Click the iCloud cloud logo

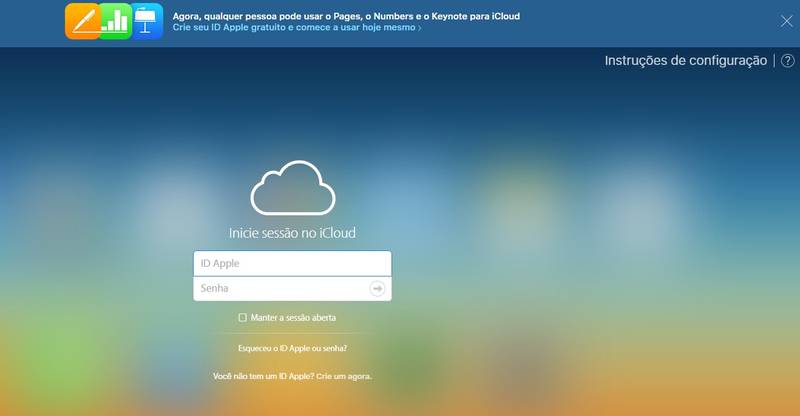293,187
